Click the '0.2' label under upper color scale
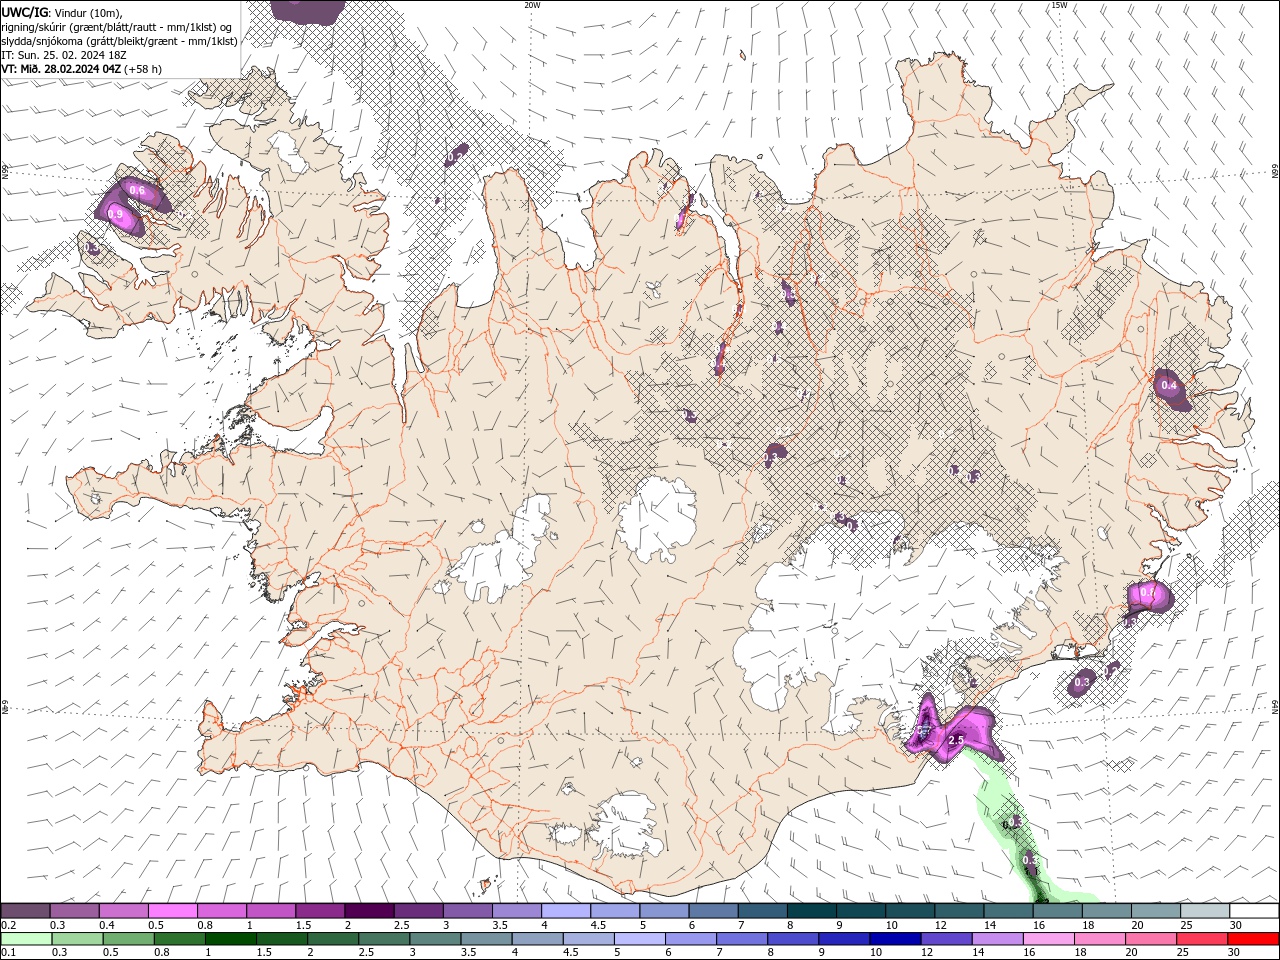Viewport: 1280px width, 960px height. tap(8, 925)
